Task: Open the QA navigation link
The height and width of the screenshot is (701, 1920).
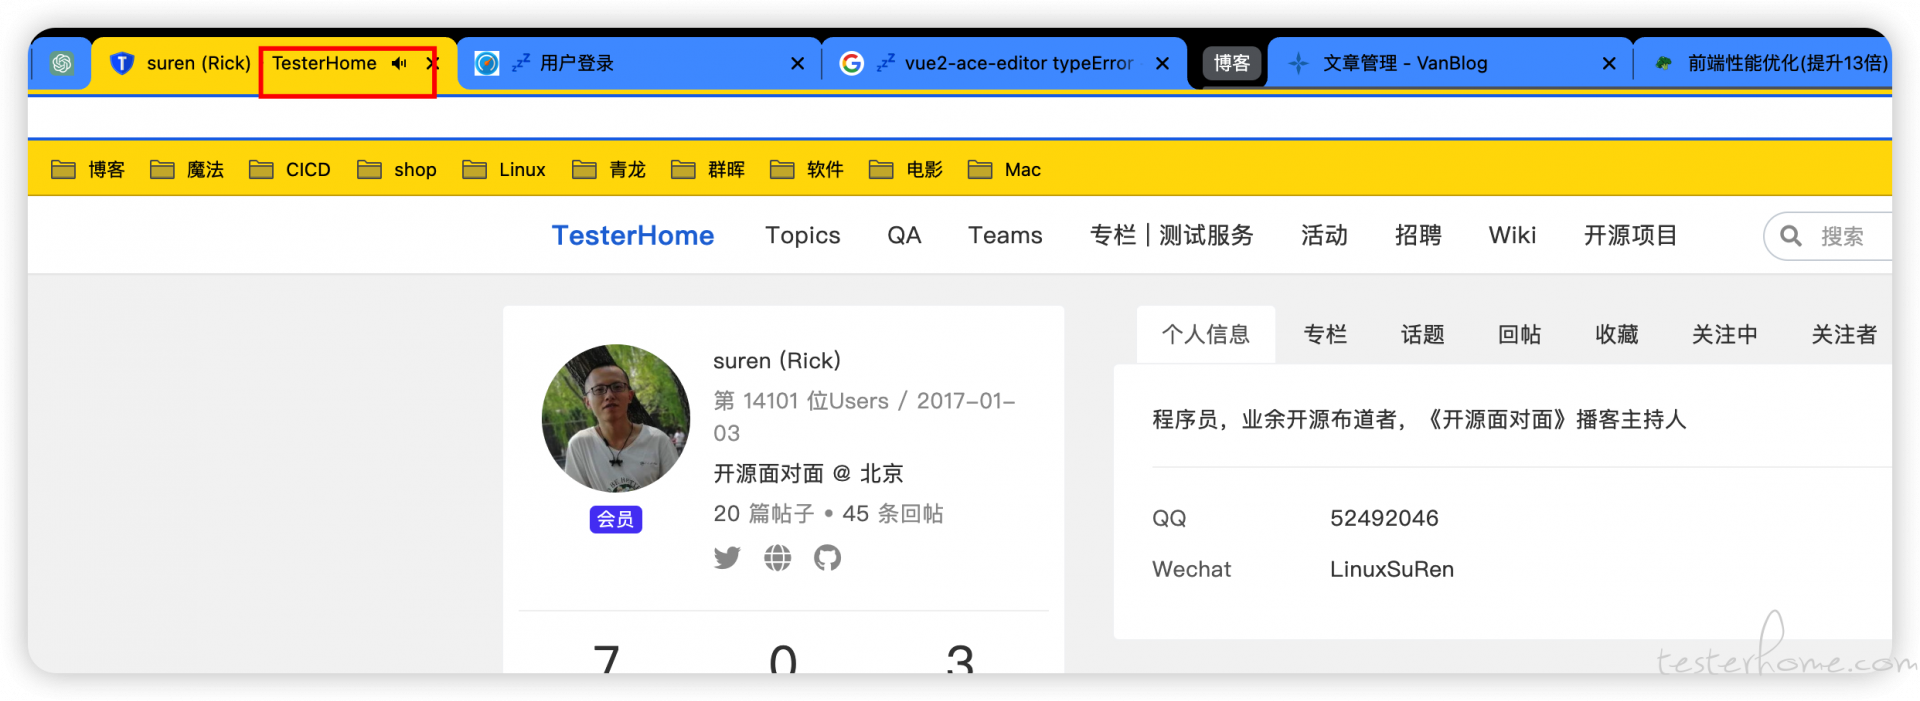Action: [x=904, y=235]
